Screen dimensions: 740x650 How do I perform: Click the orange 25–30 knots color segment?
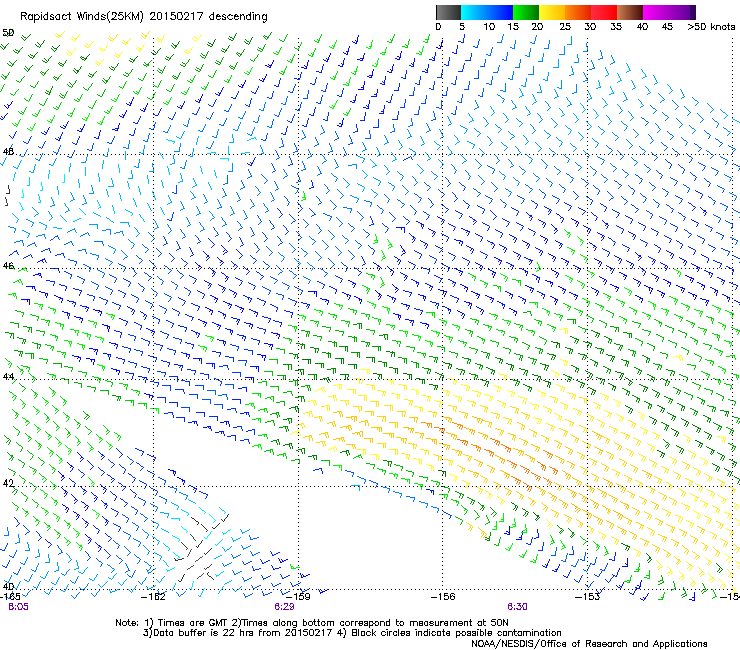tap(578, 12)
